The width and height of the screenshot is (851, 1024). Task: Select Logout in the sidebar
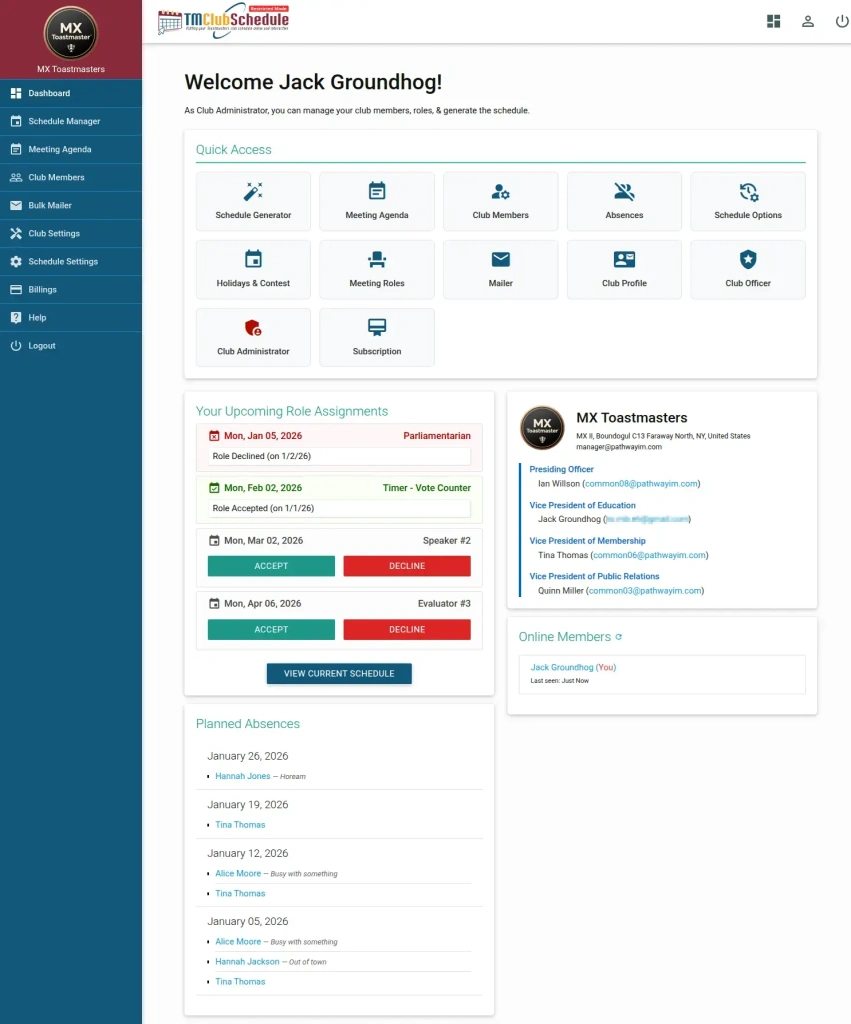[71, 346]
